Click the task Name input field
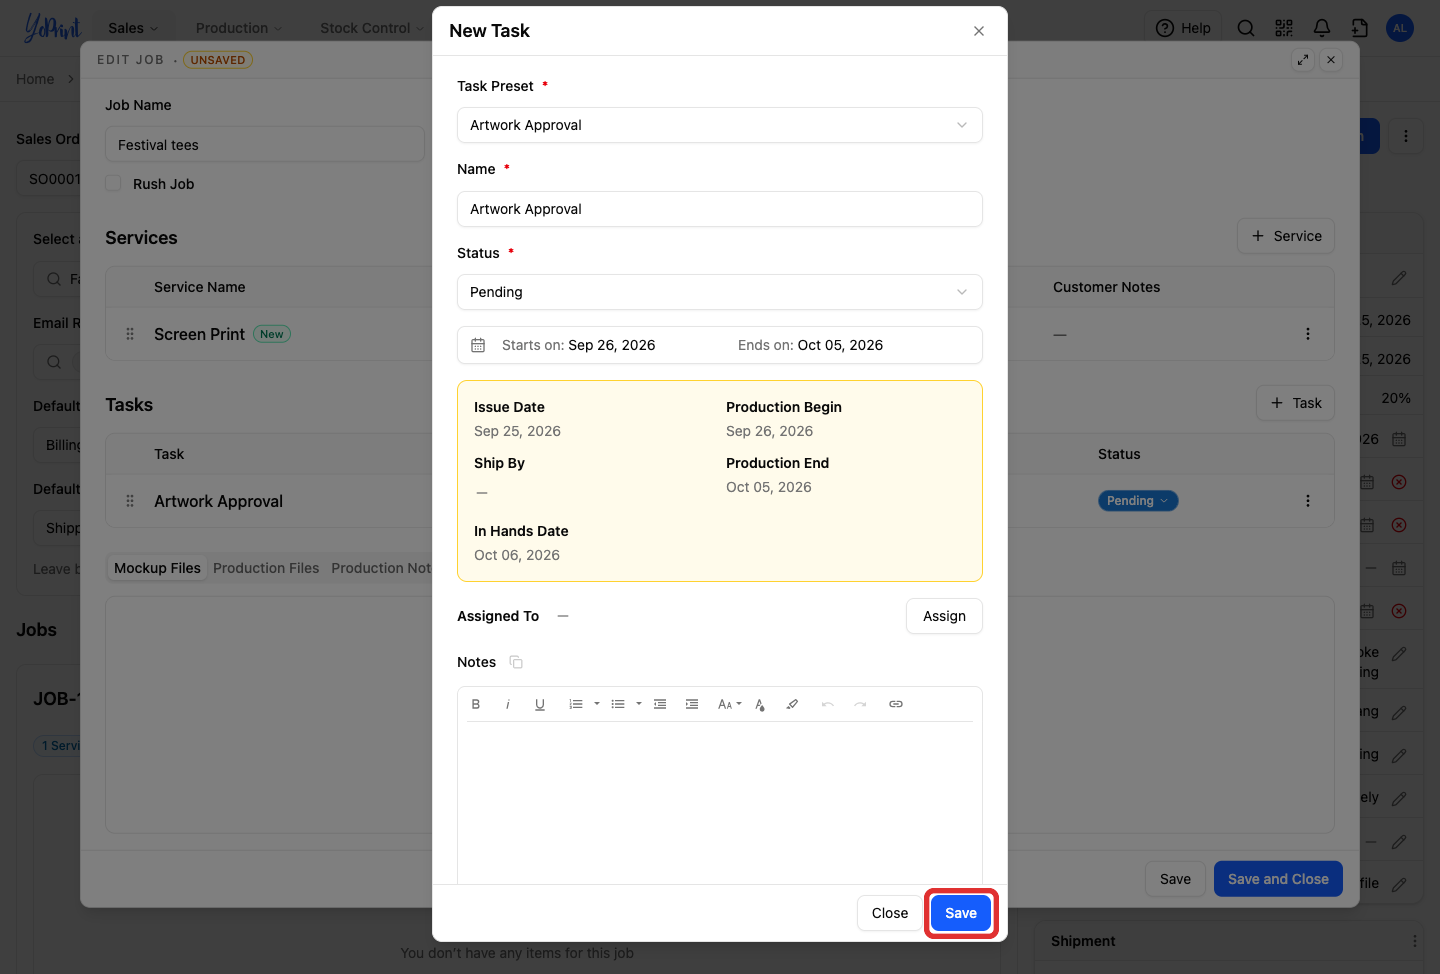The width and height of the screenshot is (1440, 974). point(720,209)
